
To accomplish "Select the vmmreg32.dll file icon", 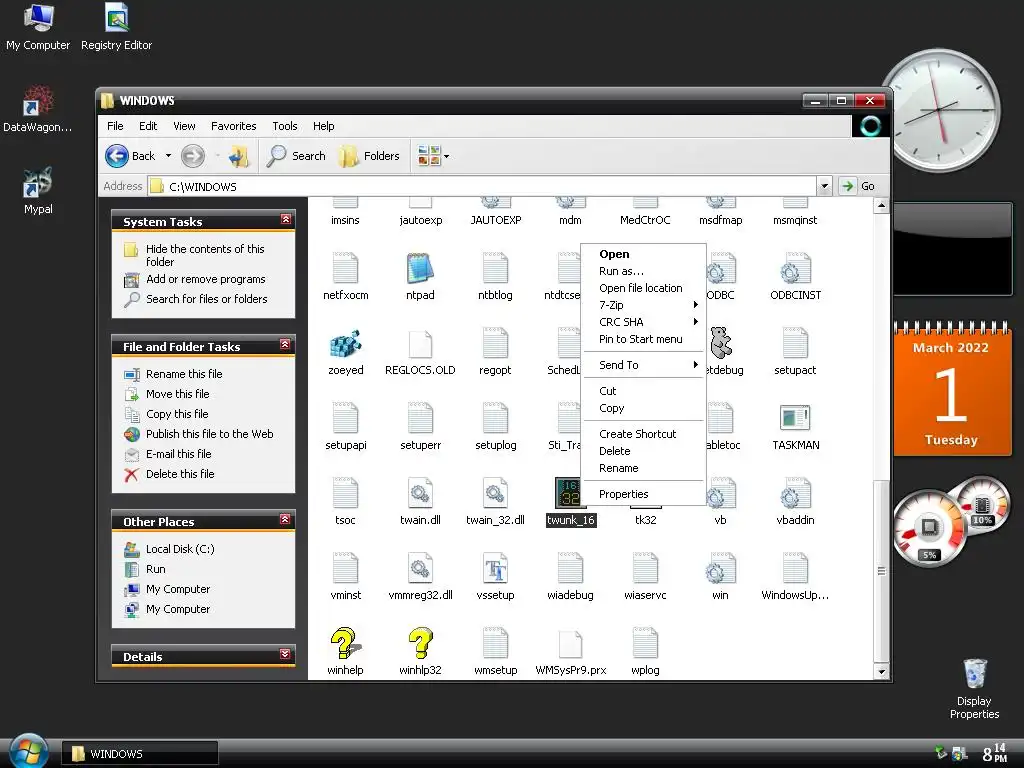I will (420, 568).
